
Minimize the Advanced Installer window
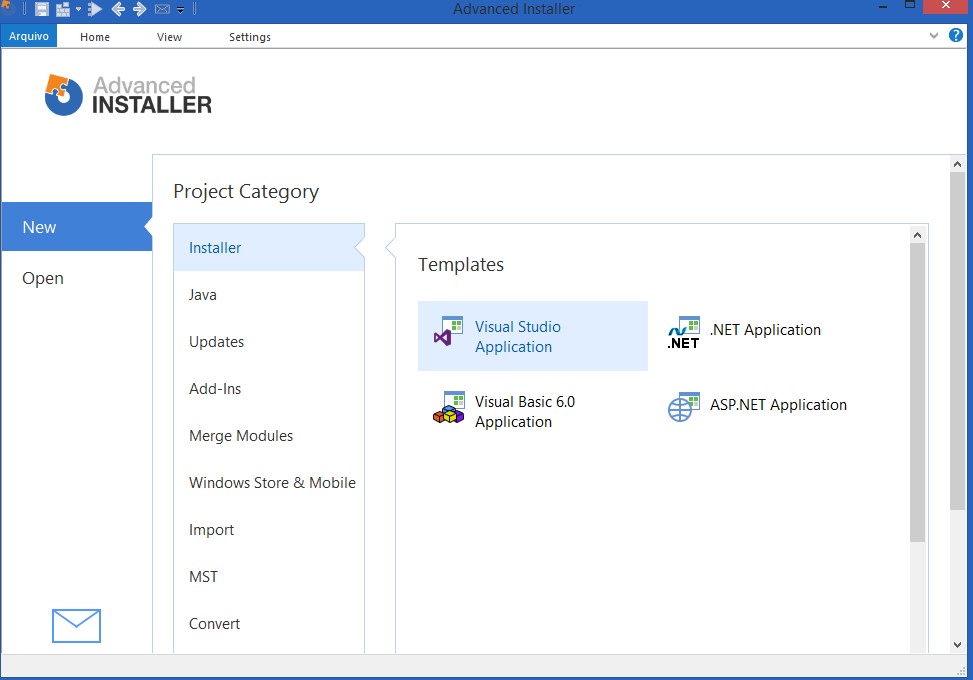point(883,7)
